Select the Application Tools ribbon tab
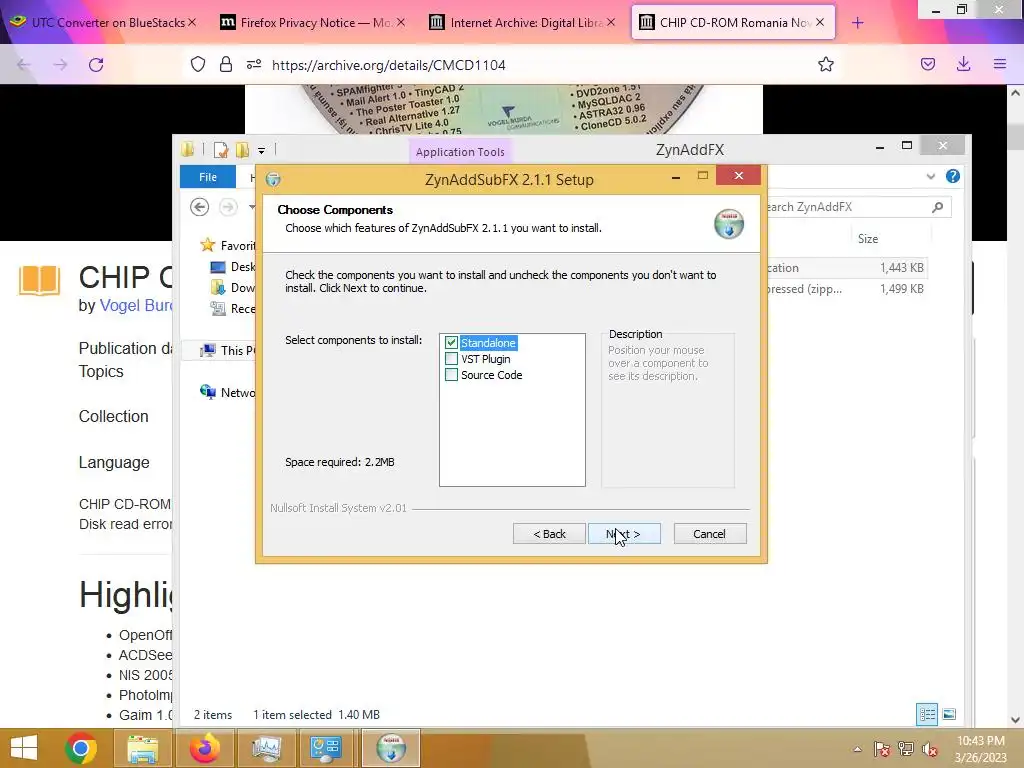Screen dimensions: 1024x768 [x=460, y=152]
